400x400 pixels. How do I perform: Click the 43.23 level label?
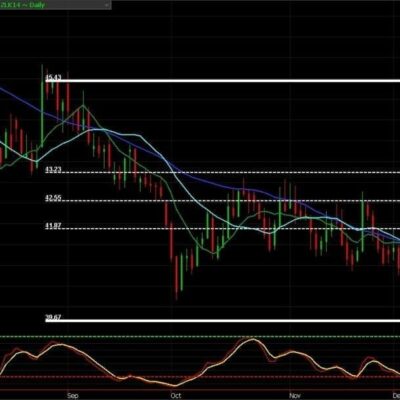click(53, 170)
